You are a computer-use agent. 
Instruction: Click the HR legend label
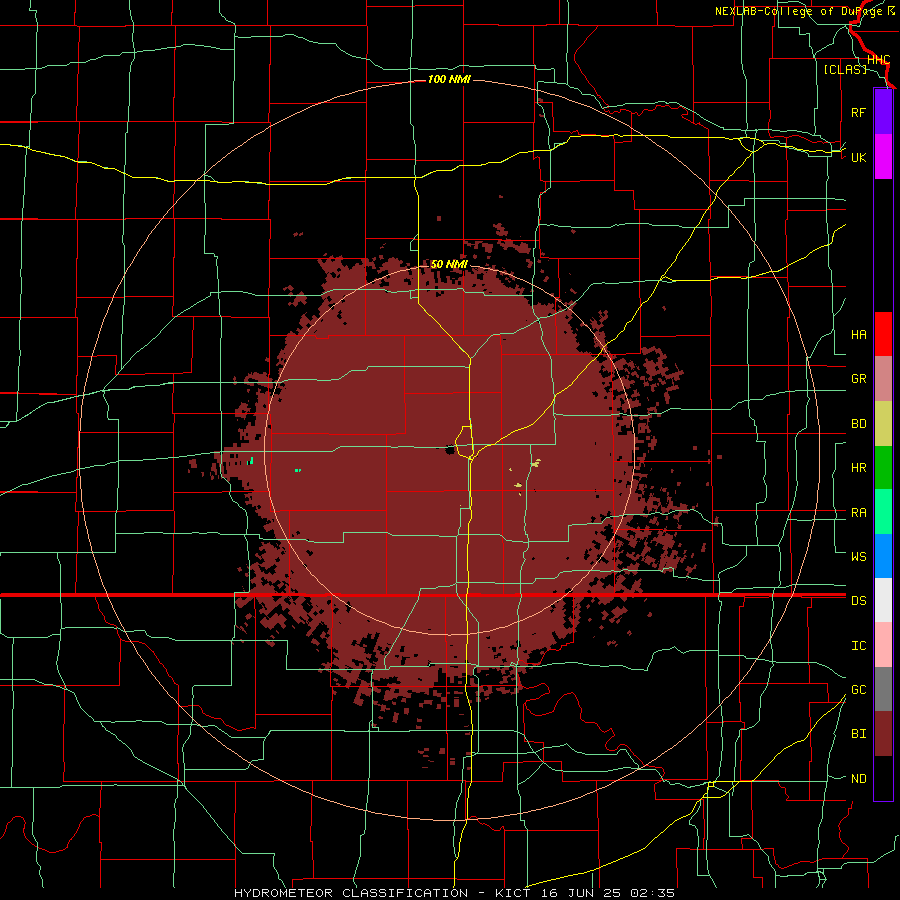858,468
